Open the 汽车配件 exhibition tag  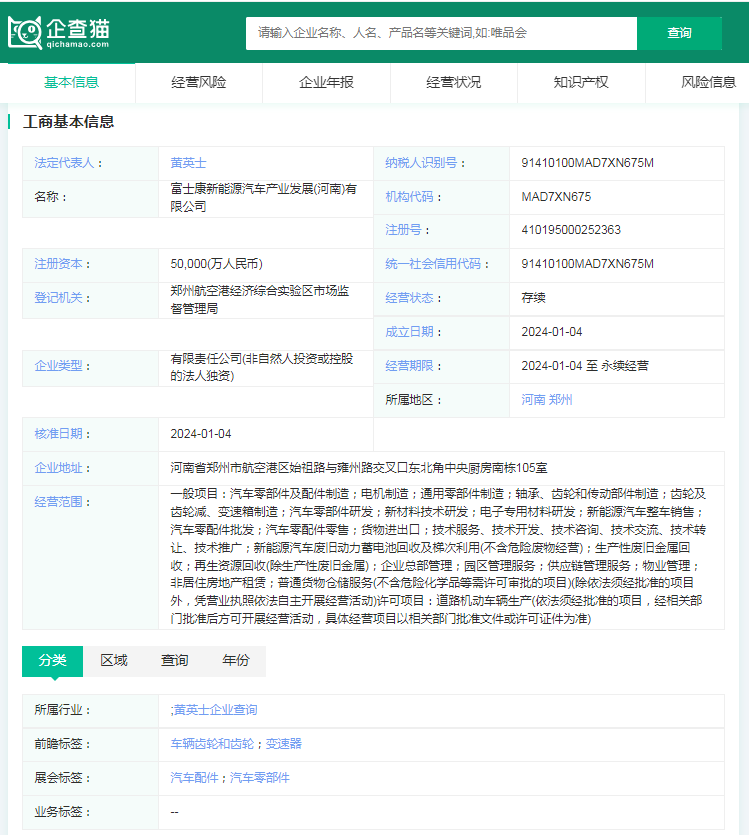pyautogui.click(x=194, y=778)
